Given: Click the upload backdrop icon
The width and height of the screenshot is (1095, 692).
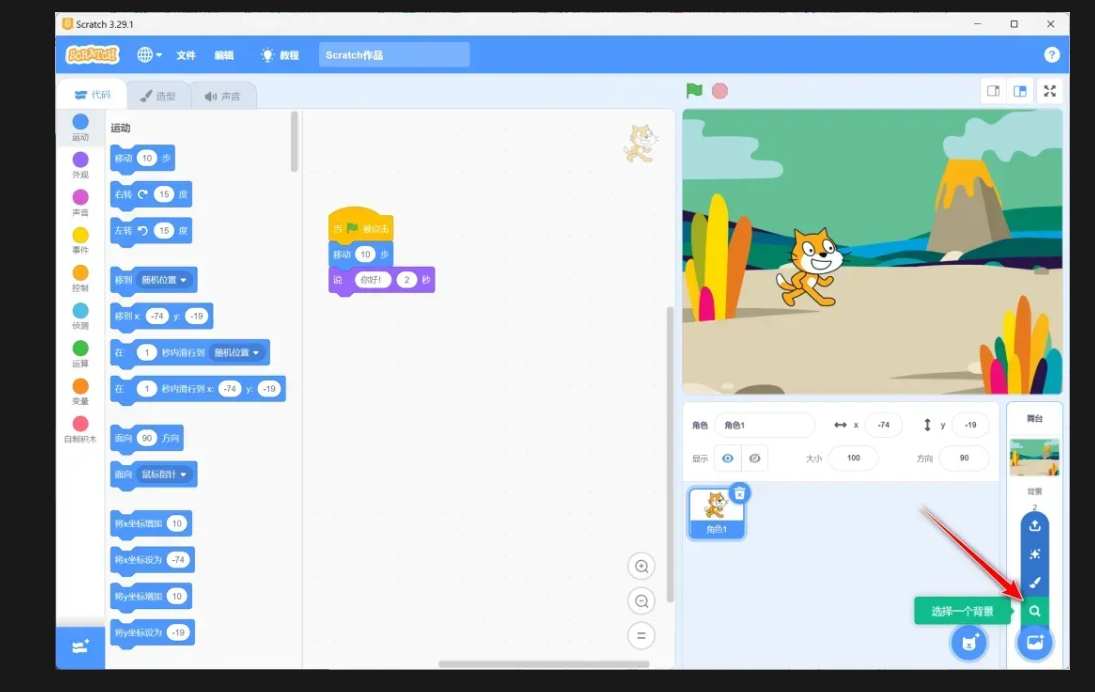Looking at the screenshot, I should point(1035,526).
